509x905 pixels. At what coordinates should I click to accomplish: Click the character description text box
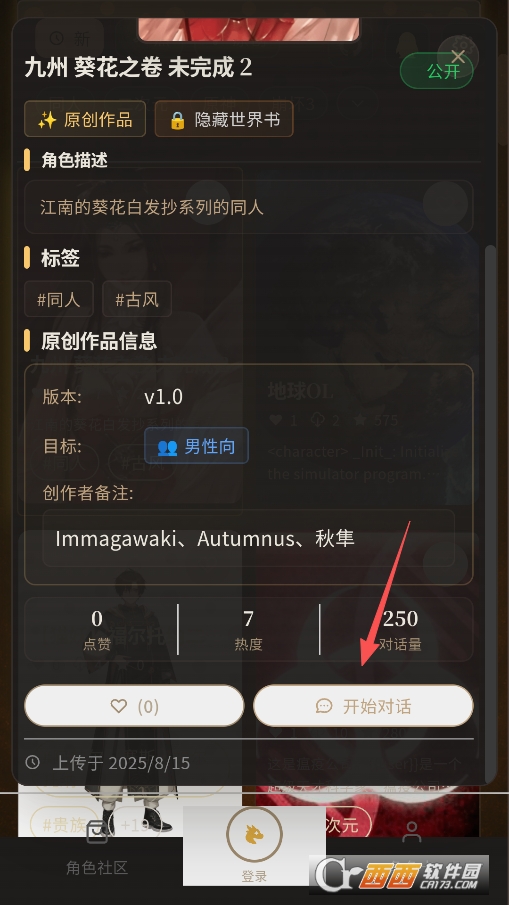(249, 207)
